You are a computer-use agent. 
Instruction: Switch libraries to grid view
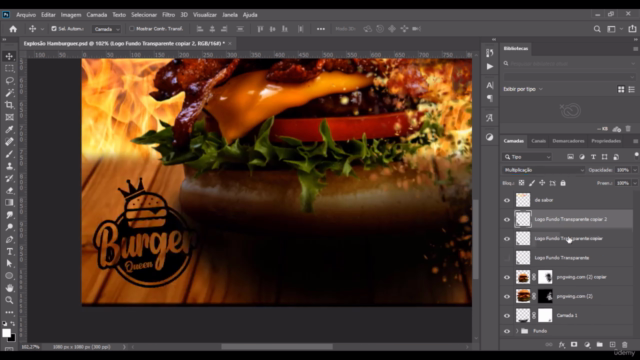tap(621, 89)
